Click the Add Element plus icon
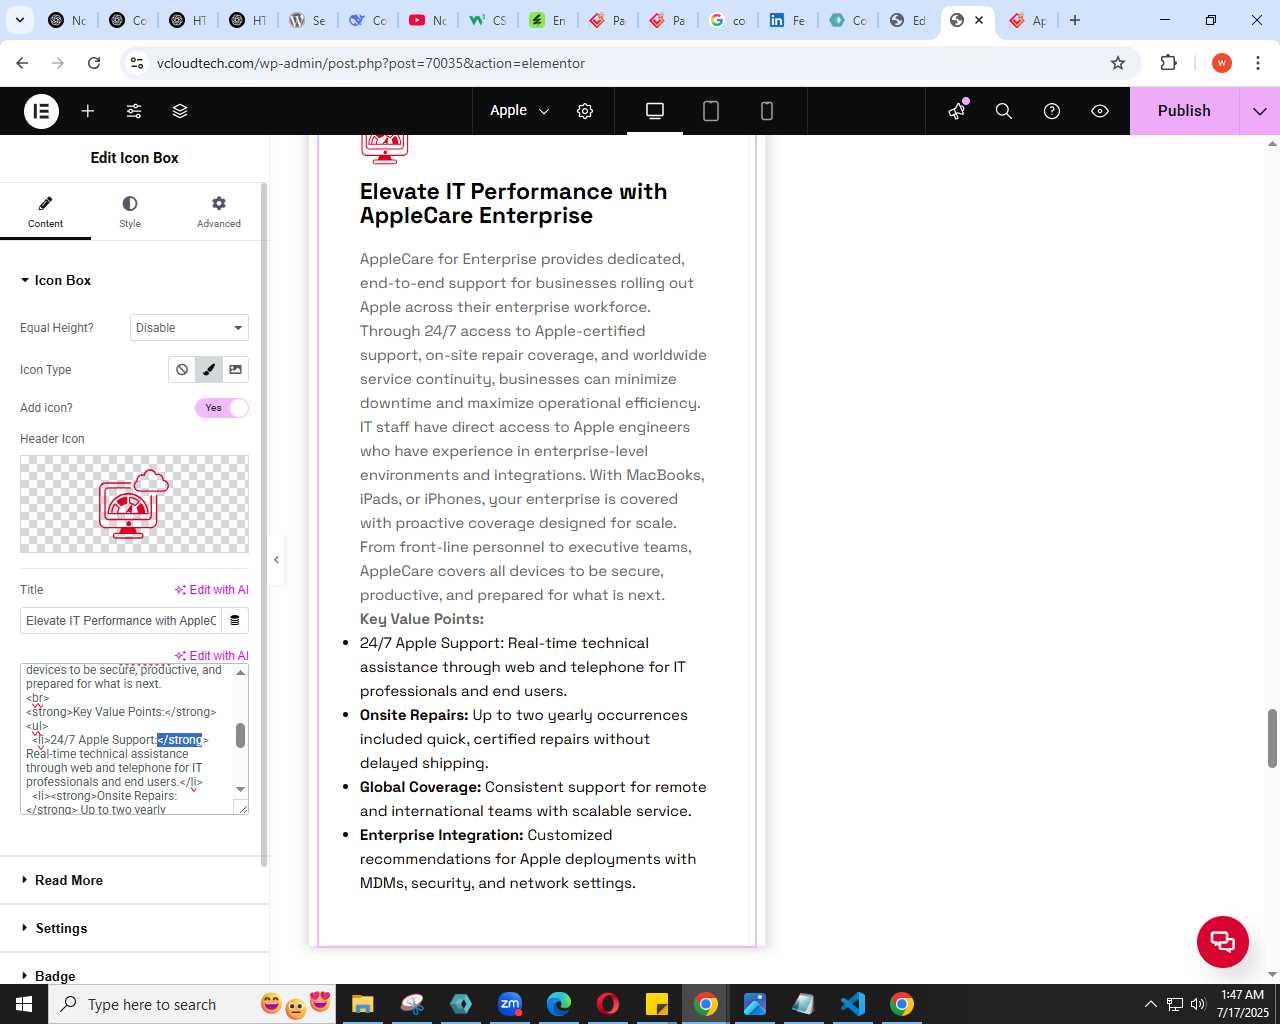This screenshot has height=1024, width=1280. tap(88, 111)
